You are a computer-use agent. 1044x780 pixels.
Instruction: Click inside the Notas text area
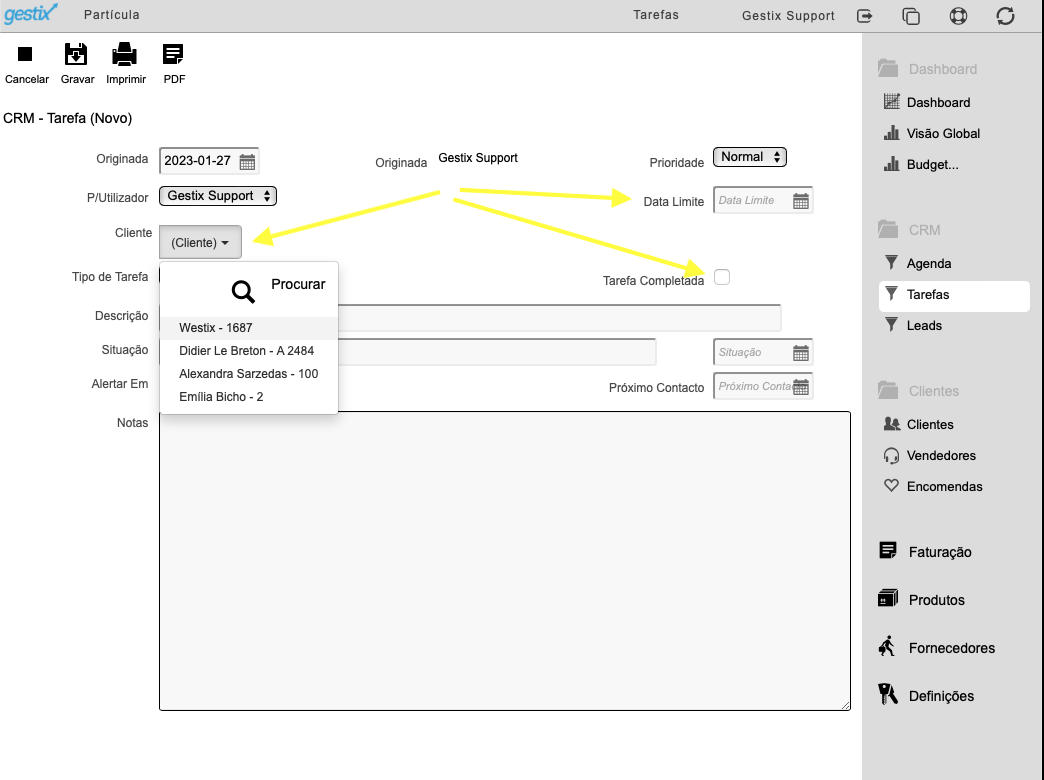click(505, 561)
